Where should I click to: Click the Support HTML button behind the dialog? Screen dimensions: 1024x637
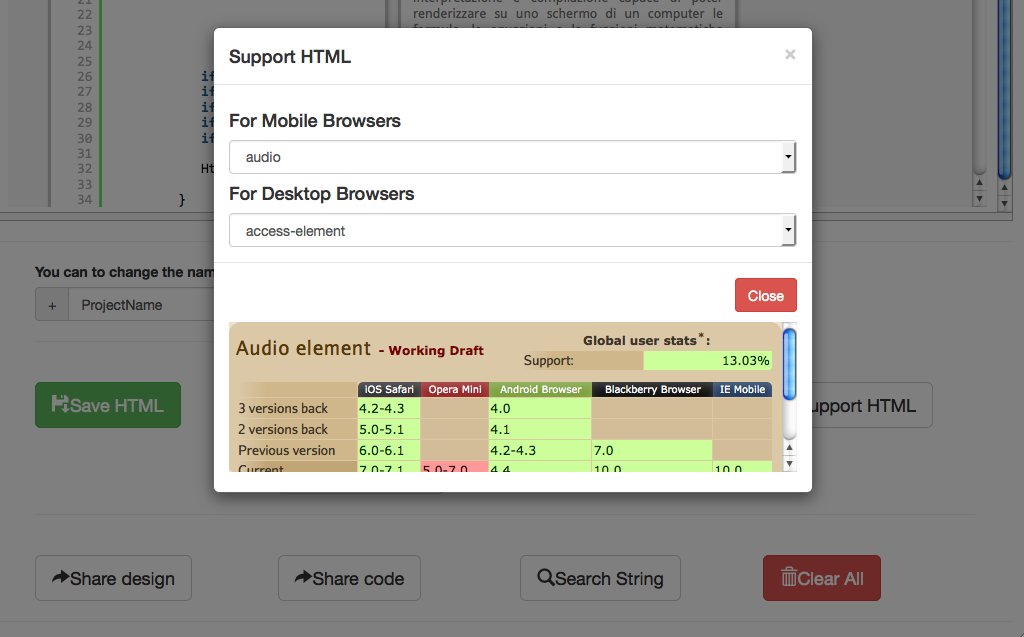coord(872,406)
